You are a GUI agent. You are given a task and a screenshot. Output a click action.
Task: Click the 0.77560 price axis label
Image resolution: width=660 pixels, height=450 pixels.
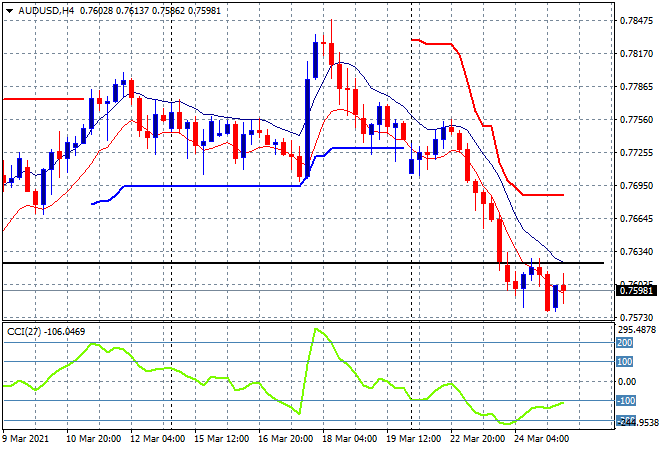click(x=636, y=120)
